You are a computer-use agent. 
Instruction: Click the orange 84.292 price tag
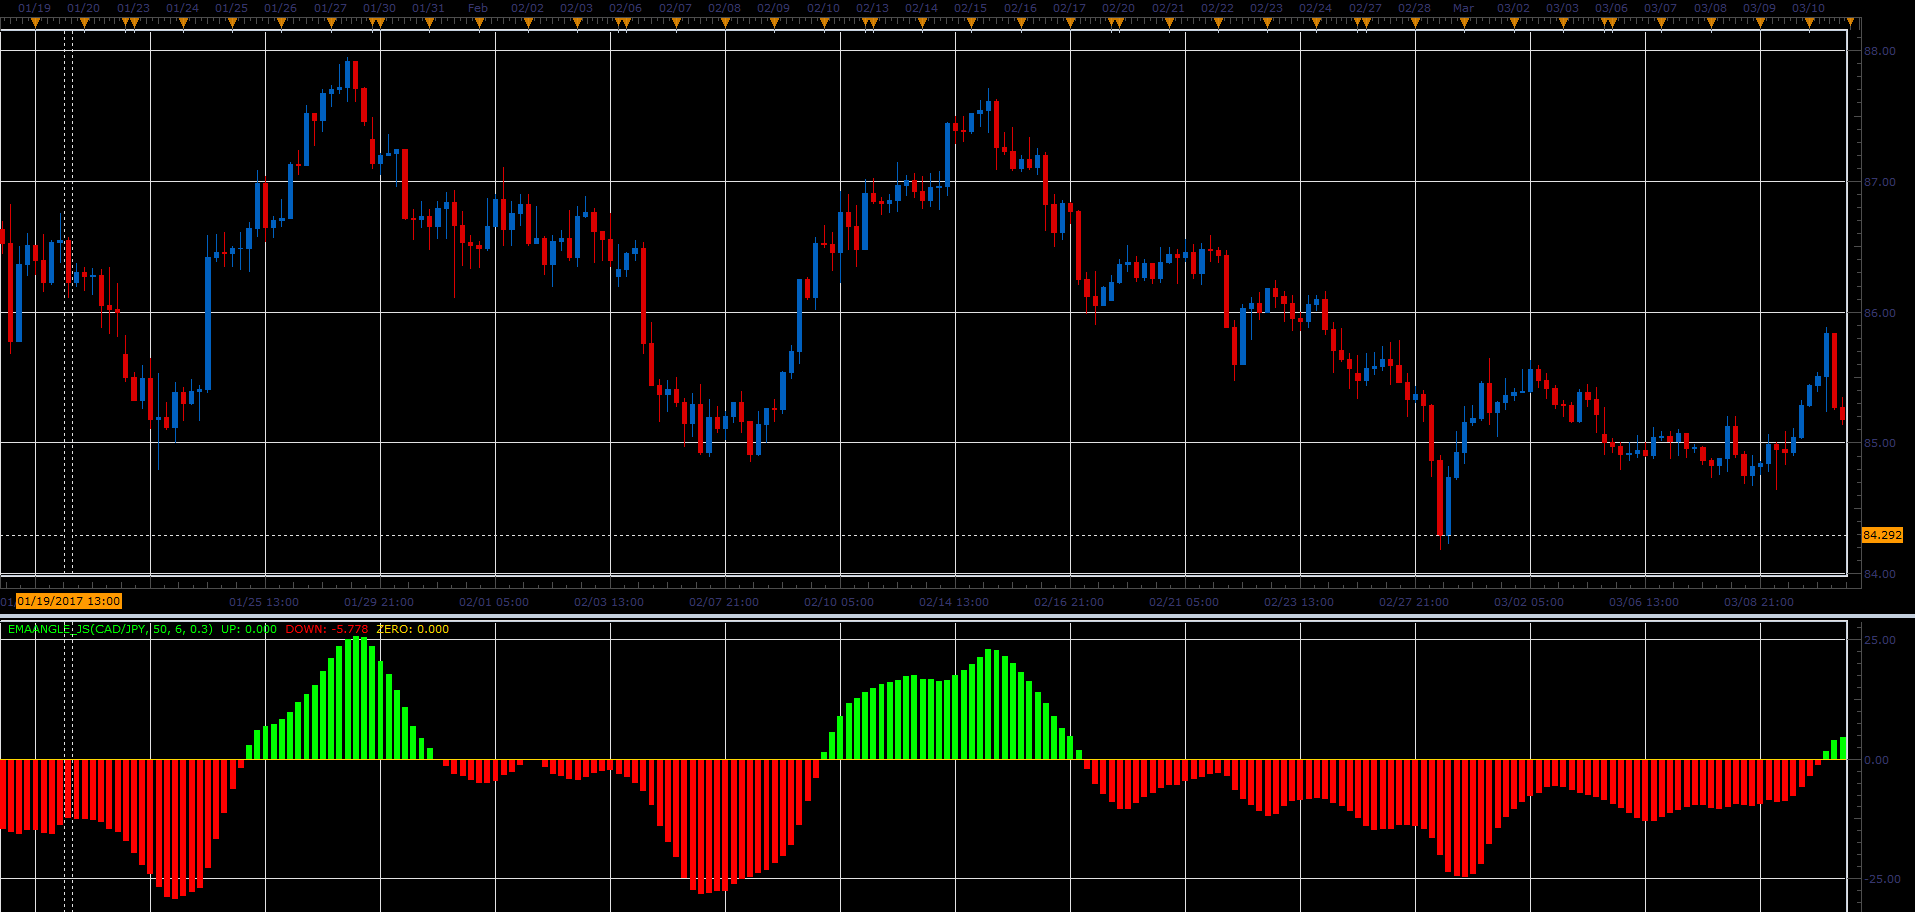coord(1882,535)
